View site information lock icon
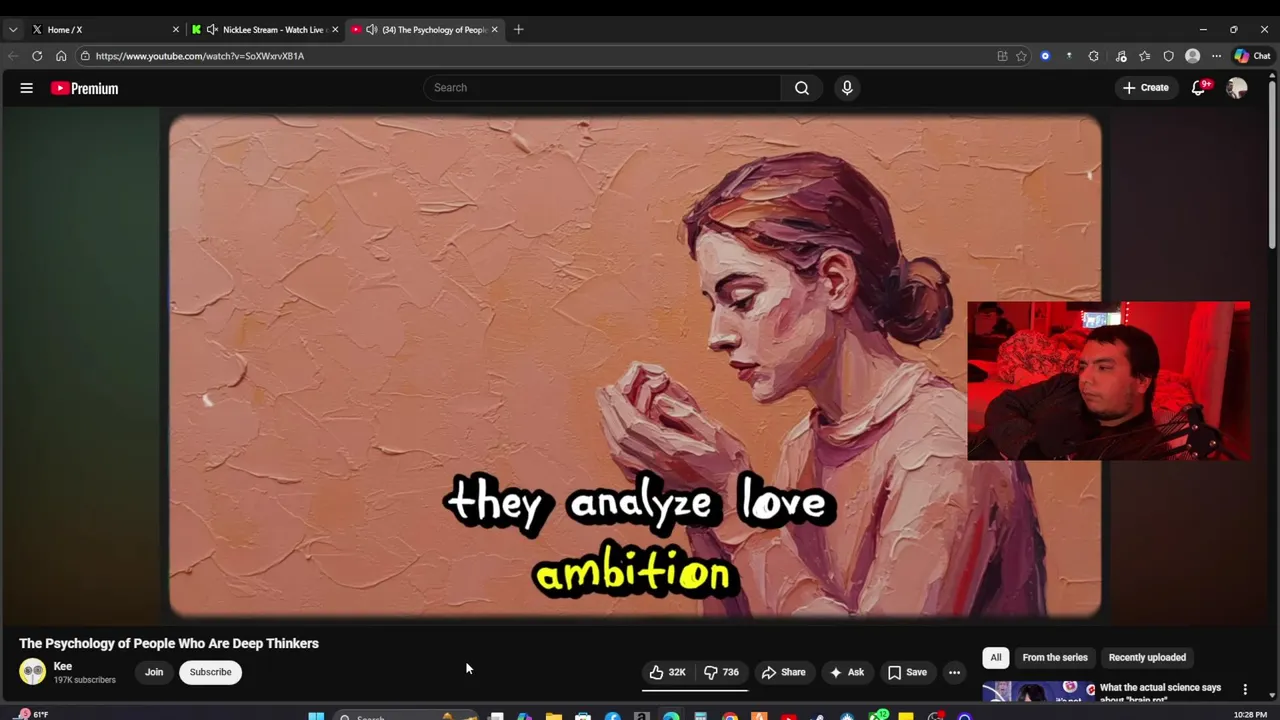 point(85,56)
